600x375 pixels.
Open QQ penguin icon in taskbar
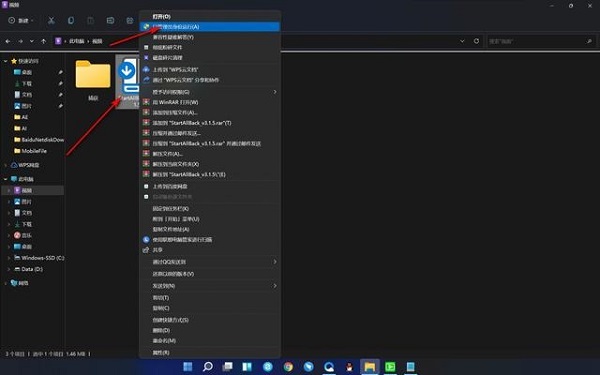click(x=349, y=367)
